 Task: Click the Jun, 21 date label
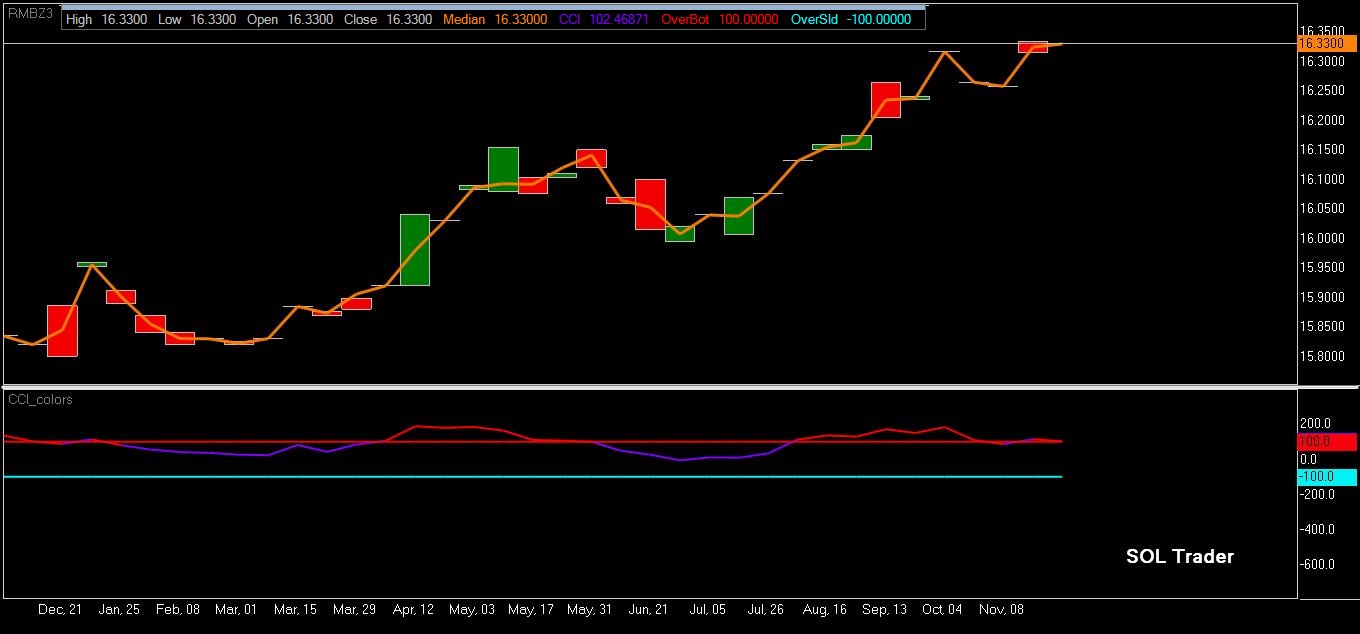[x=649, y=609]
